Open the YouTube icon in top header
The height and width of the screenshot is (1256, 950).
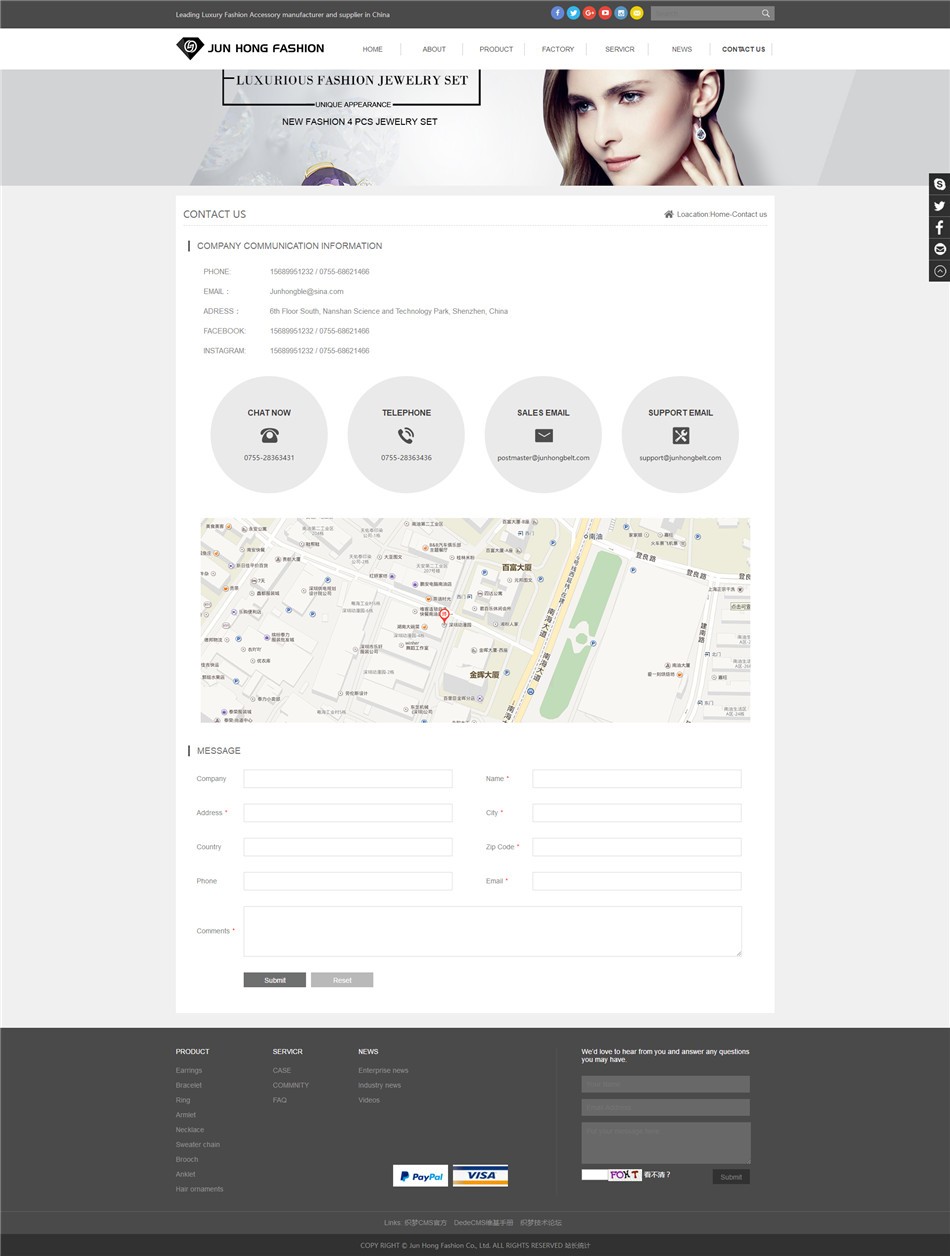pyautogui.click(x=605, y=13)
